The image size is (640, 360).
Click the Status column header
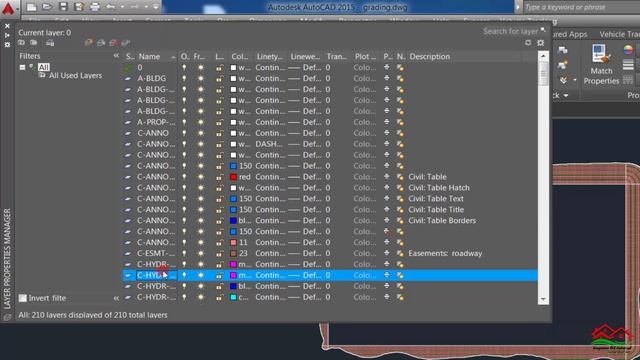129,56
